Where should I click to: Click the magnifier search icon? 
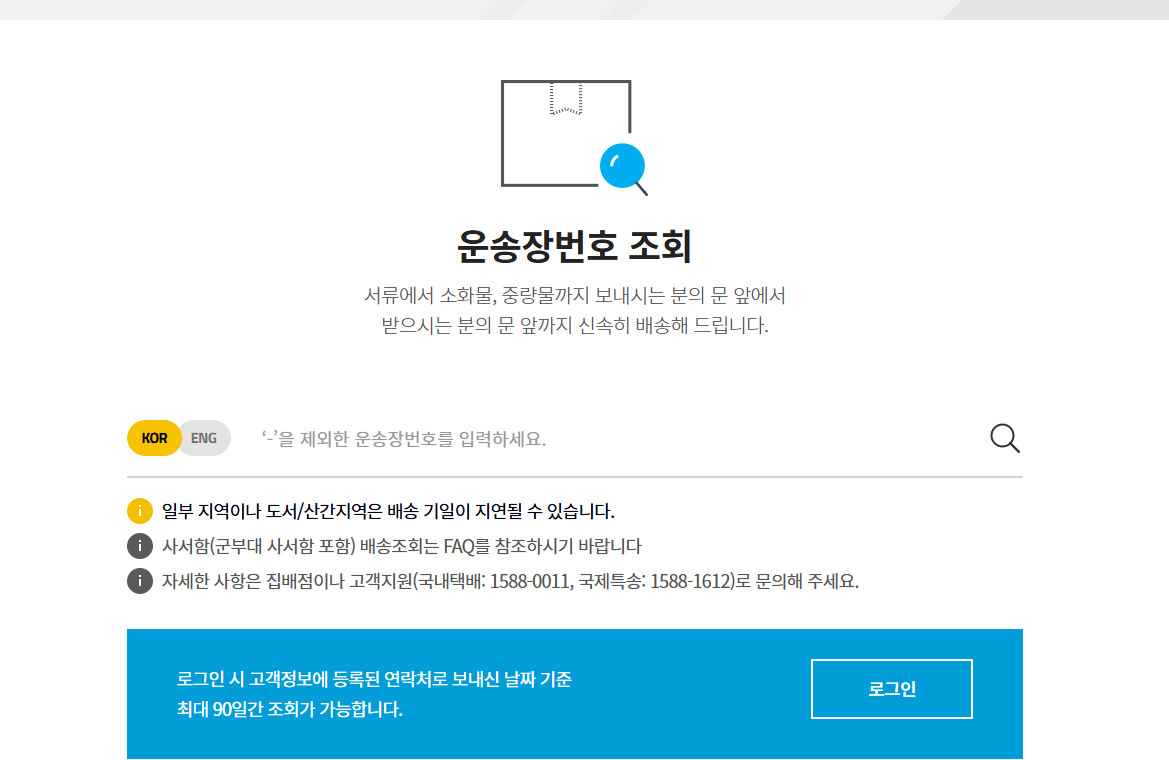tap(1004, 439)
